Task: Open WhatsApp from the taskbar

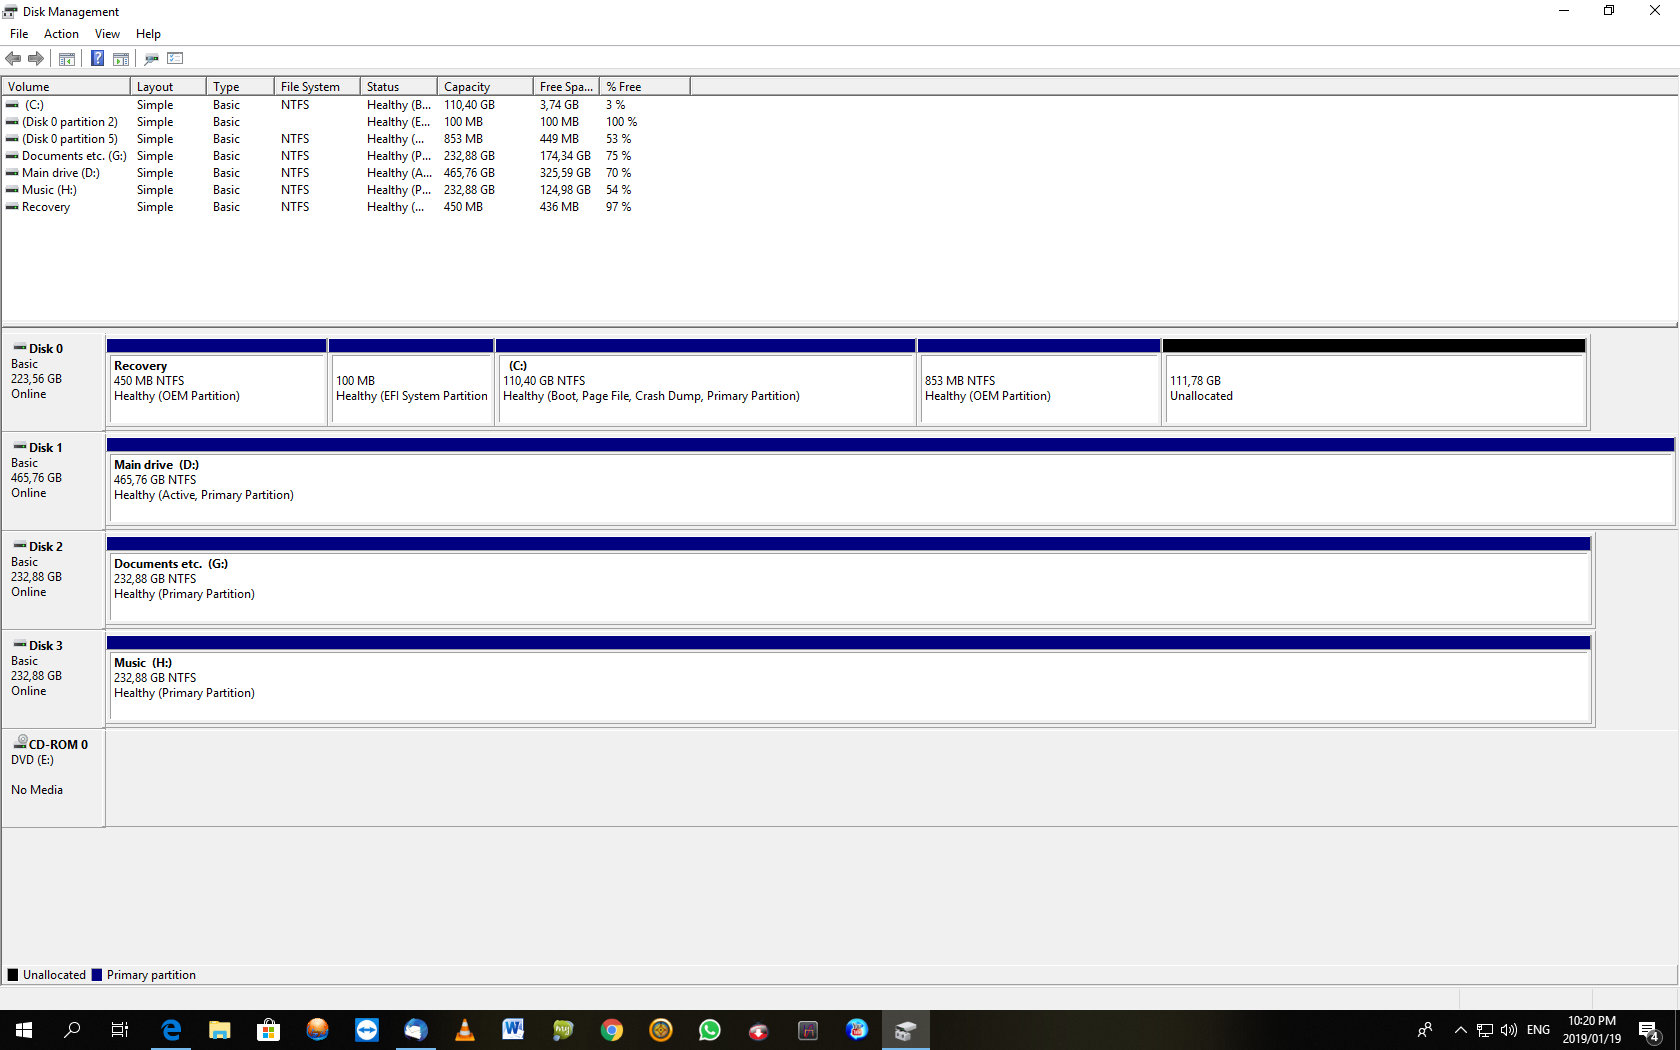Action: 710,1030
